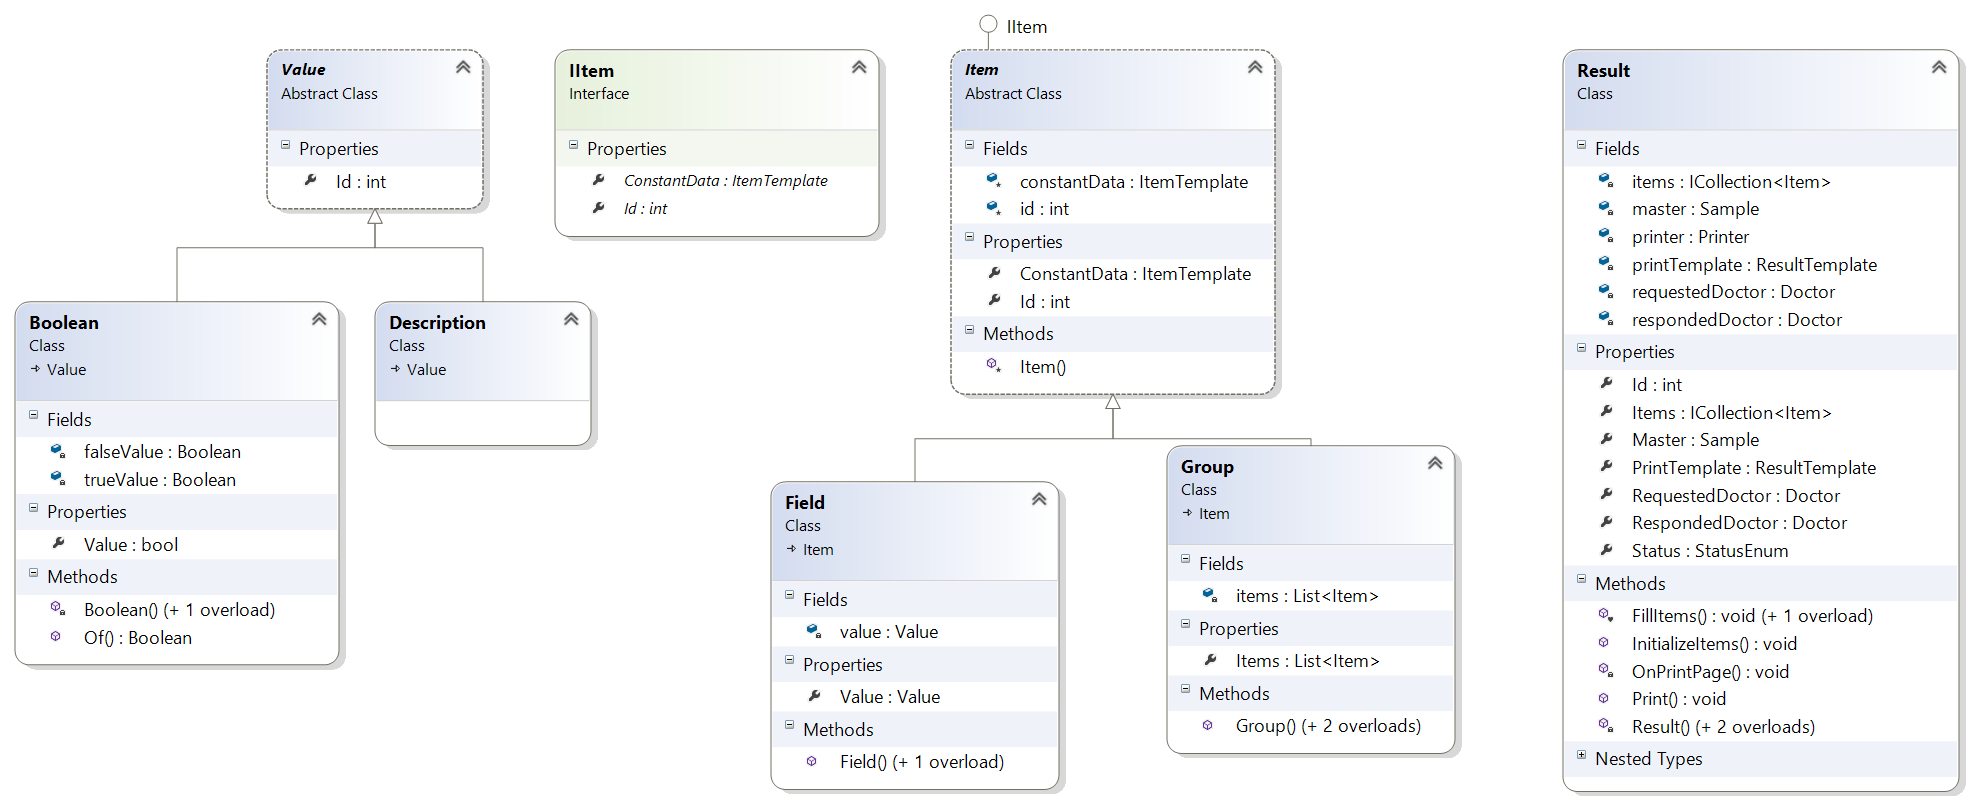Click field icon beside printTemplate : ResultTemplate

(x=1606, y=264)
